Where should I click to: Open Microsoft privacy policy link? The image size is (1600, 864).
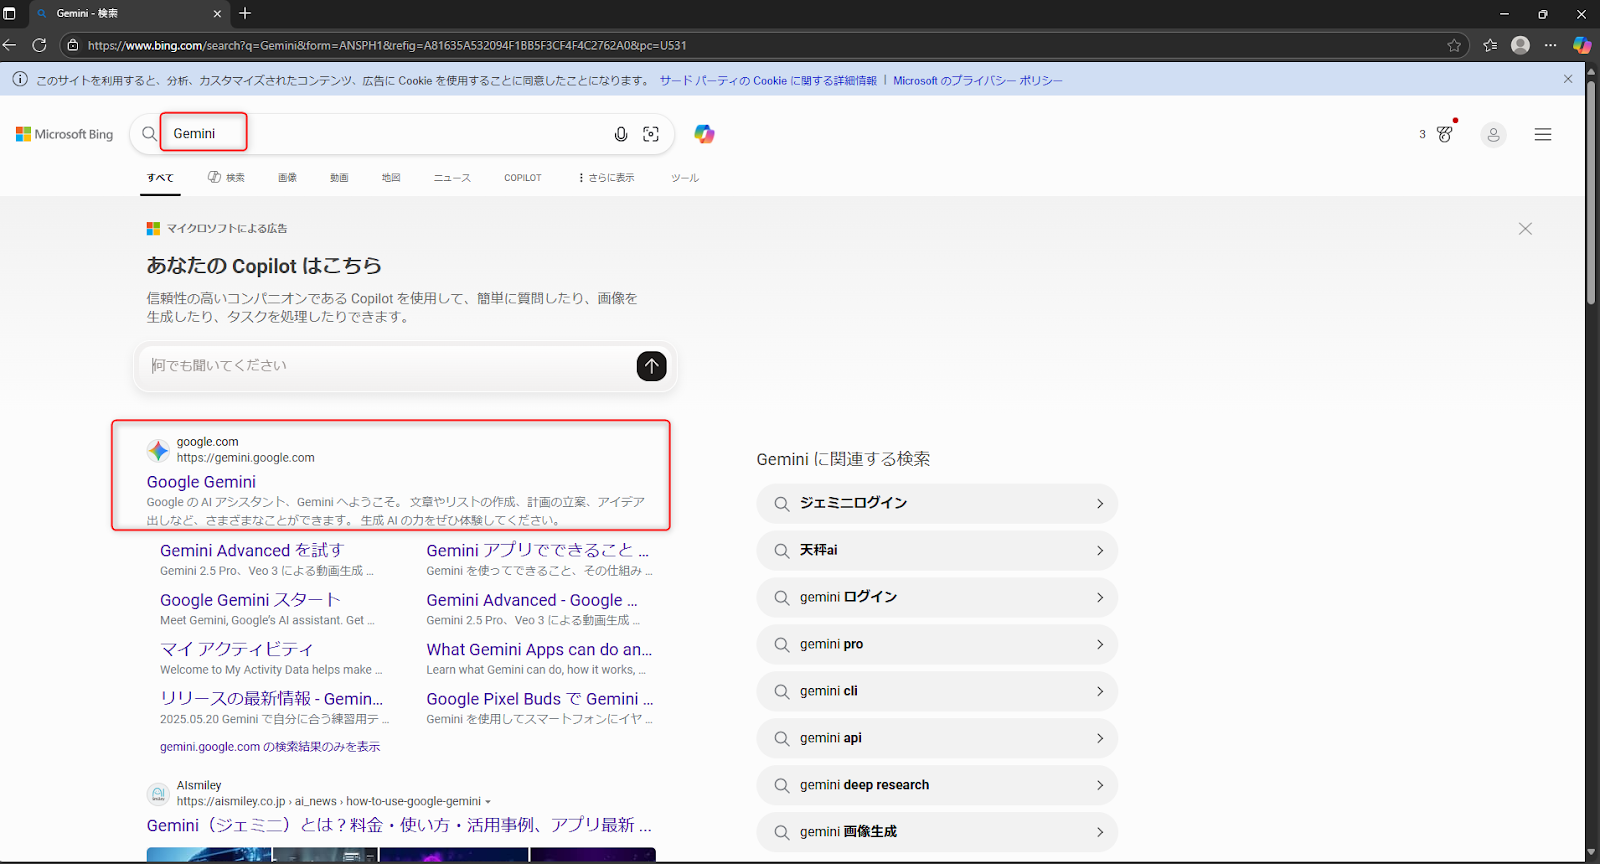coord(978,80)
